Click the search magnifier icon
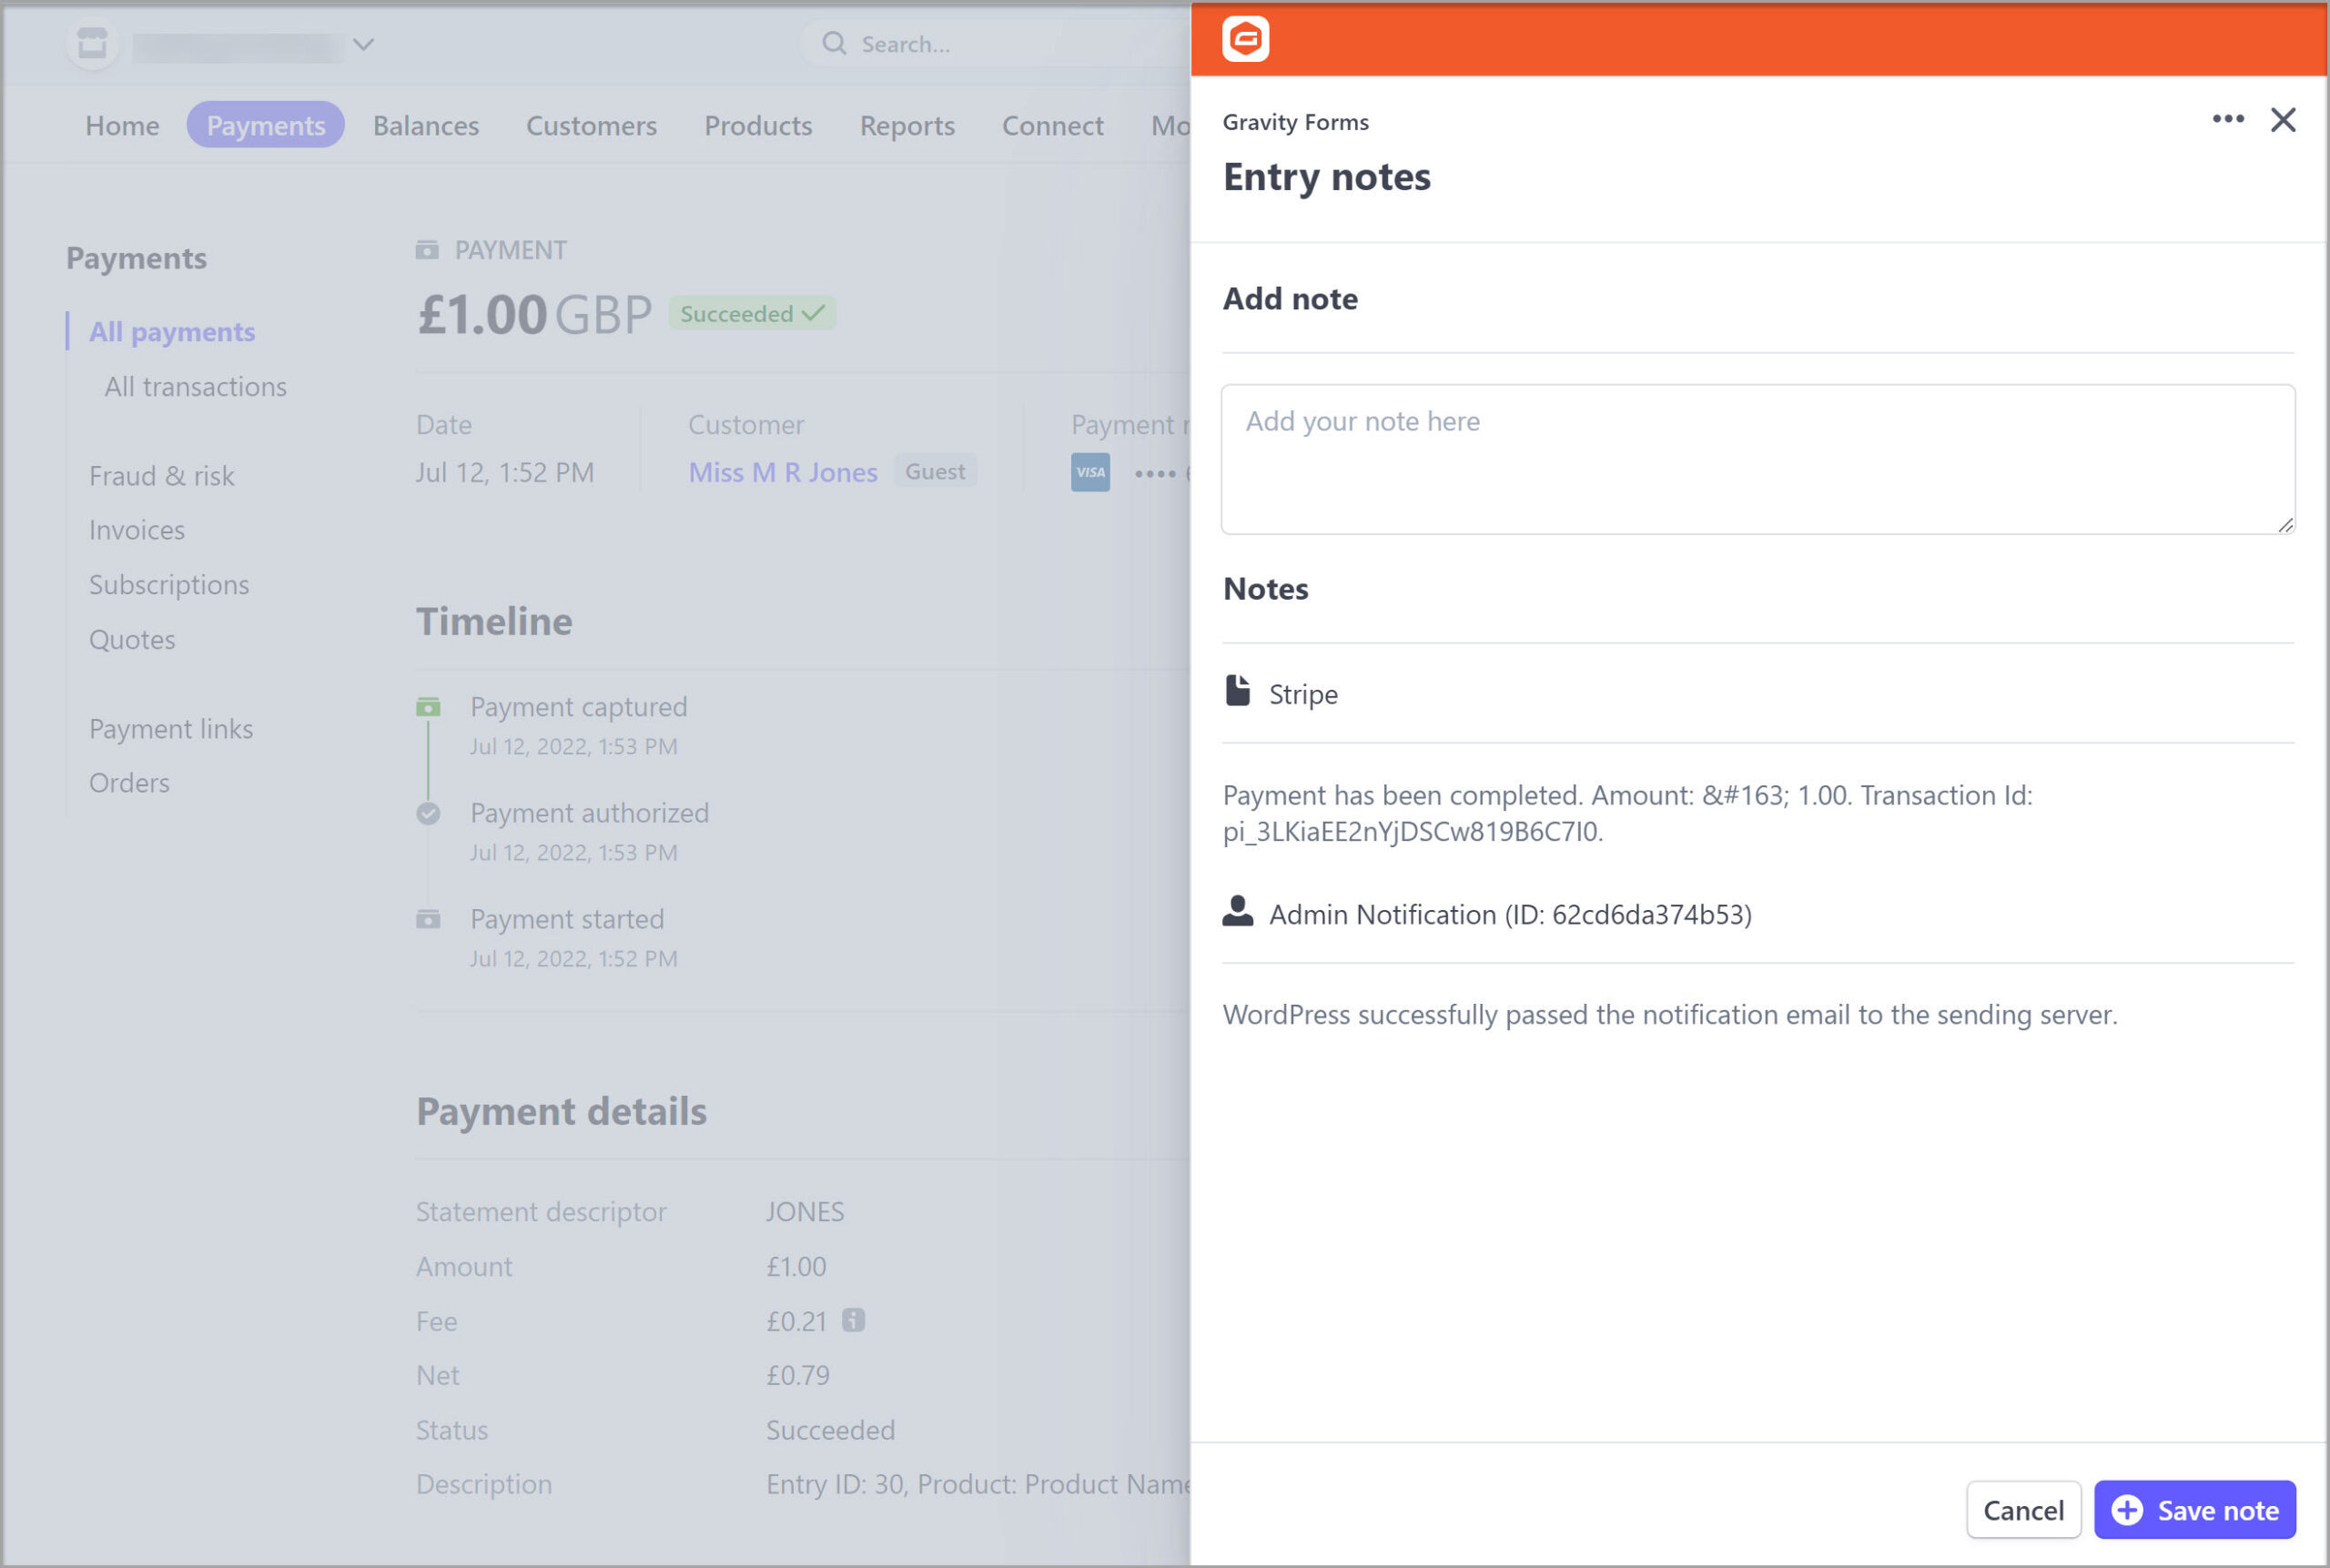 point(833,43)
